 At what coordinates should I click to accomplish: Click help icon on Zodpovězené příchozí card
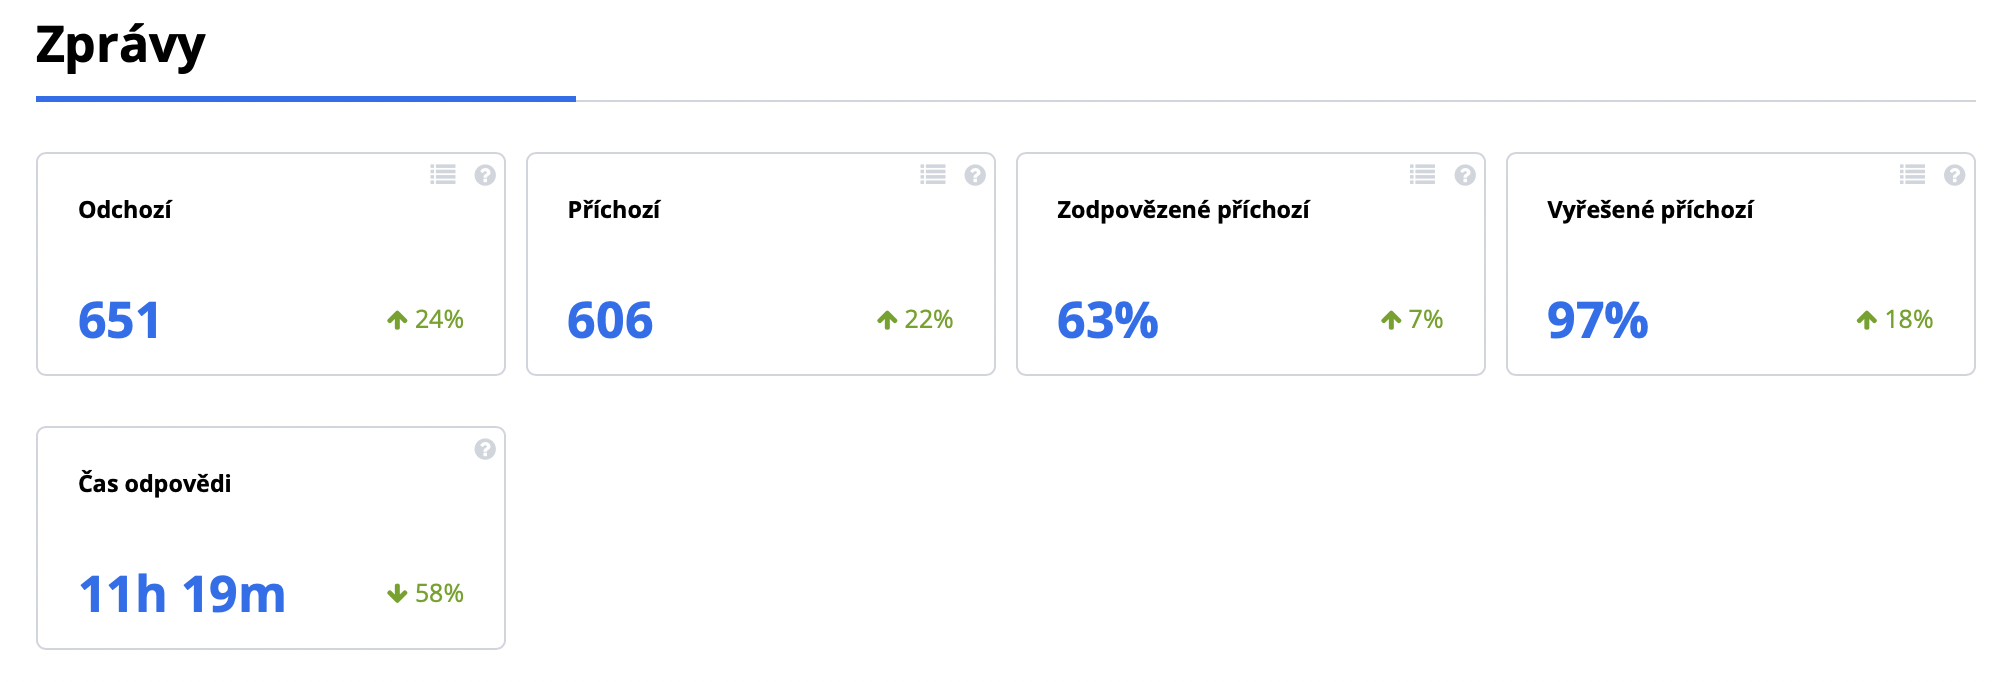(1465, 175)
